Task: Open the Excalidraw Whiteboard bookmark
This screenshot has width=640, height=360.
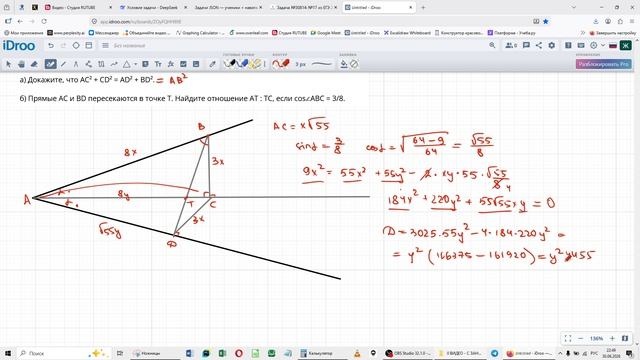Action: 407,33
